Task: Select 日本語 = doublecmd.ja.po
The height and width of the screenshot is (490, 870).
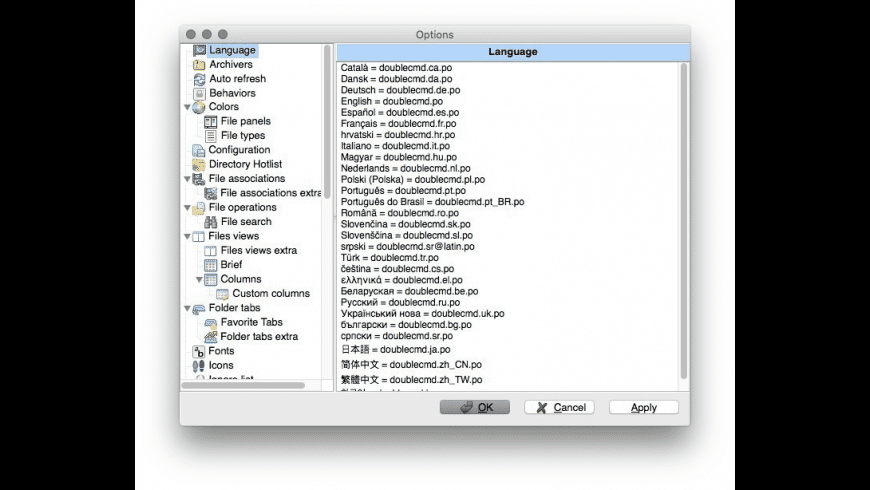Action: 396,350
